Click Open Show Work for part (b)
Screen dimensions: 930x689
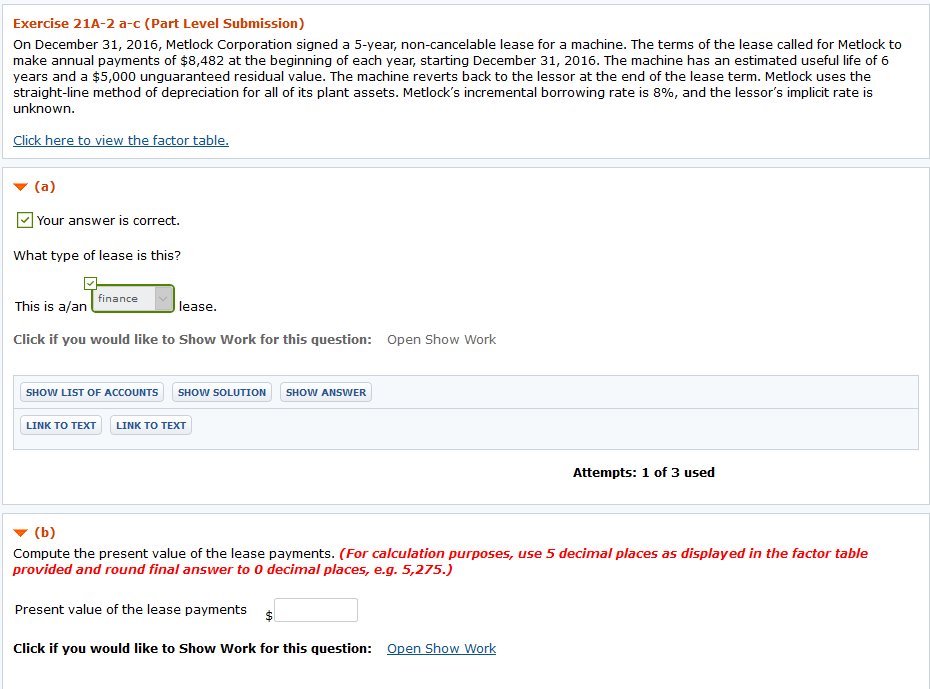pos(441,648)
